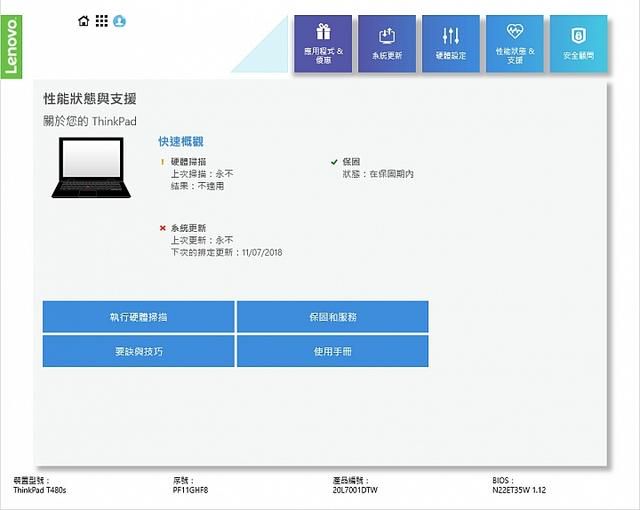The height and width of the screenshot is (510, 640).
Task: Open the 應用程式 & 優惠 gift tile
Action: point(323,44)
